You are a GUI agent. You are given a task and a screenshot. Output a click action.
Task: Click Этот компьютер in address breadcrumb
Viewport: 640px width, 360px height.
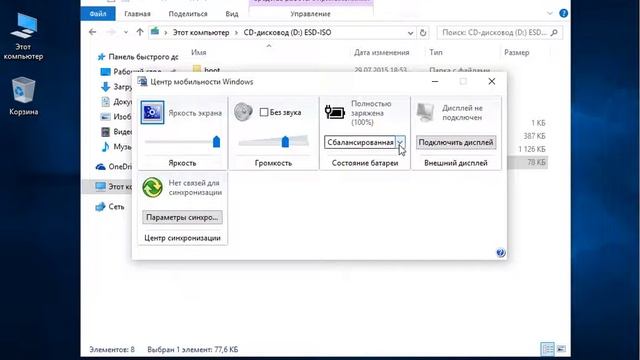tap(201, 33)
